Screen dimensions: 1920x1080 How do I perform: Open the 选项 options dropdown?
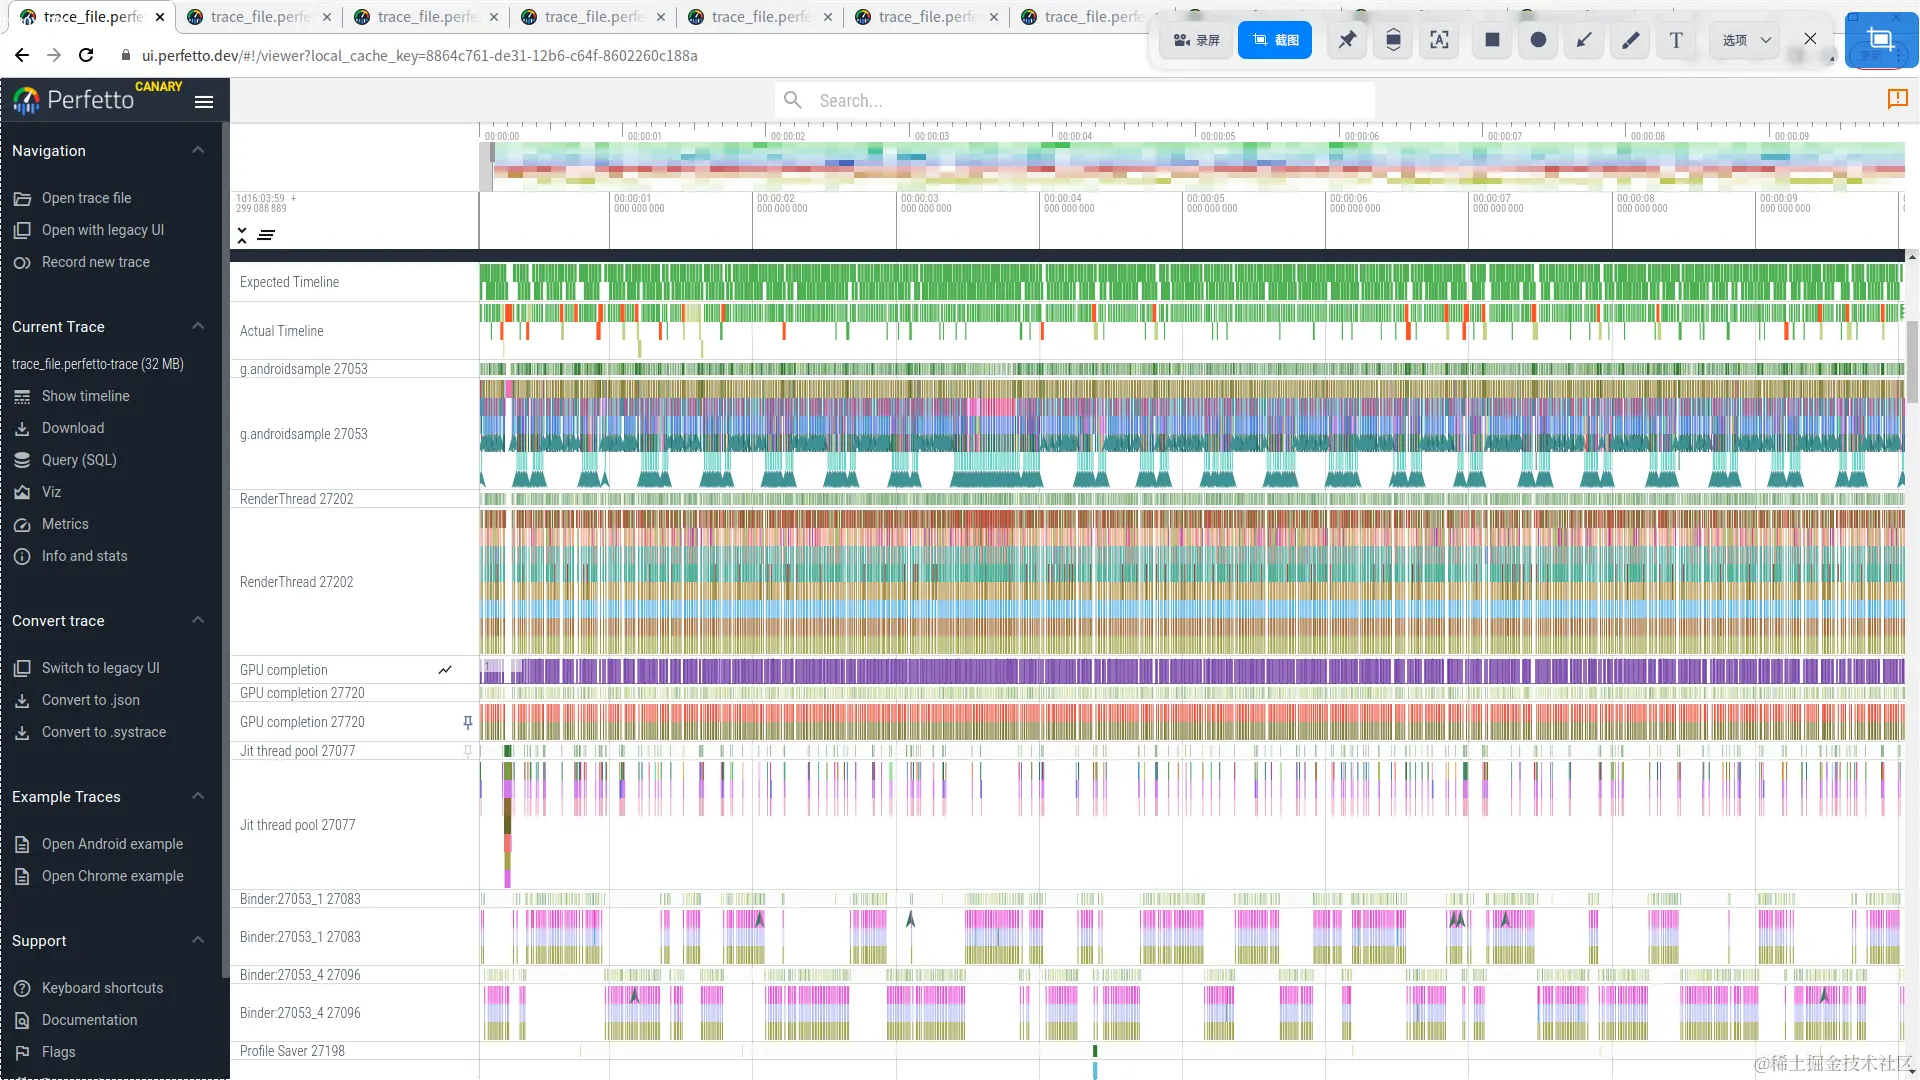tap(1746, 40)
